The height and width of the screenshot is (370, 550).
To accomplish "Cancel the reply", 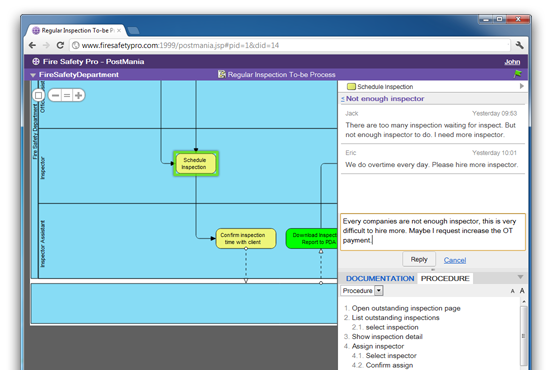I will point(455,260).
